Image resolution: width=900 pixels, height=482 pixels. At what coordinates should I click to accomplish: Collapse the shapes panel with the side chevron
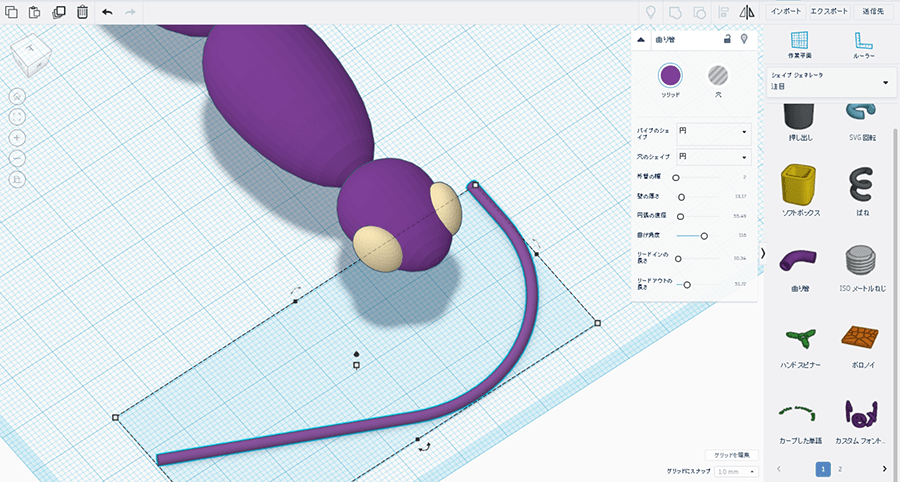[x=763, y=253]
